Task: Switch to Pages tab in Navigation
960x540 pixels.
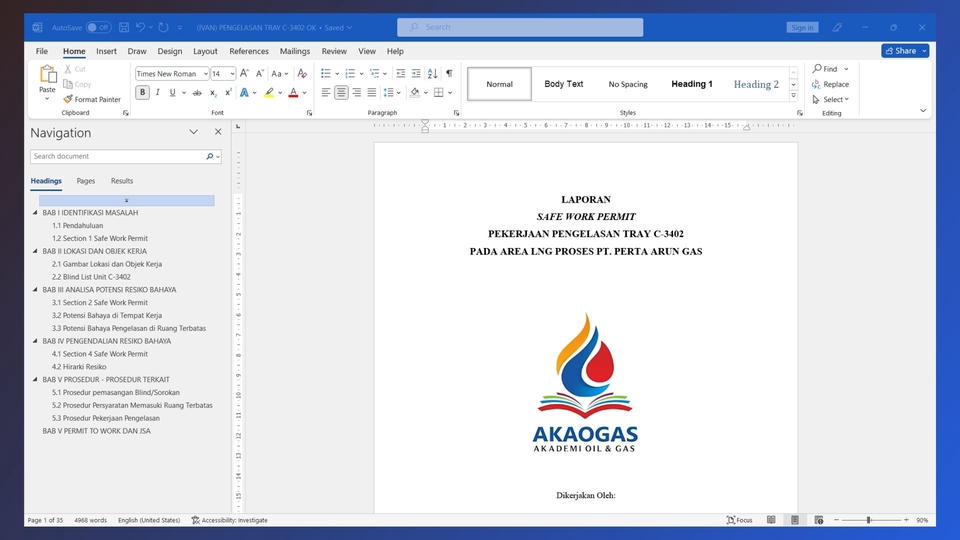Action: coord(86,181)
